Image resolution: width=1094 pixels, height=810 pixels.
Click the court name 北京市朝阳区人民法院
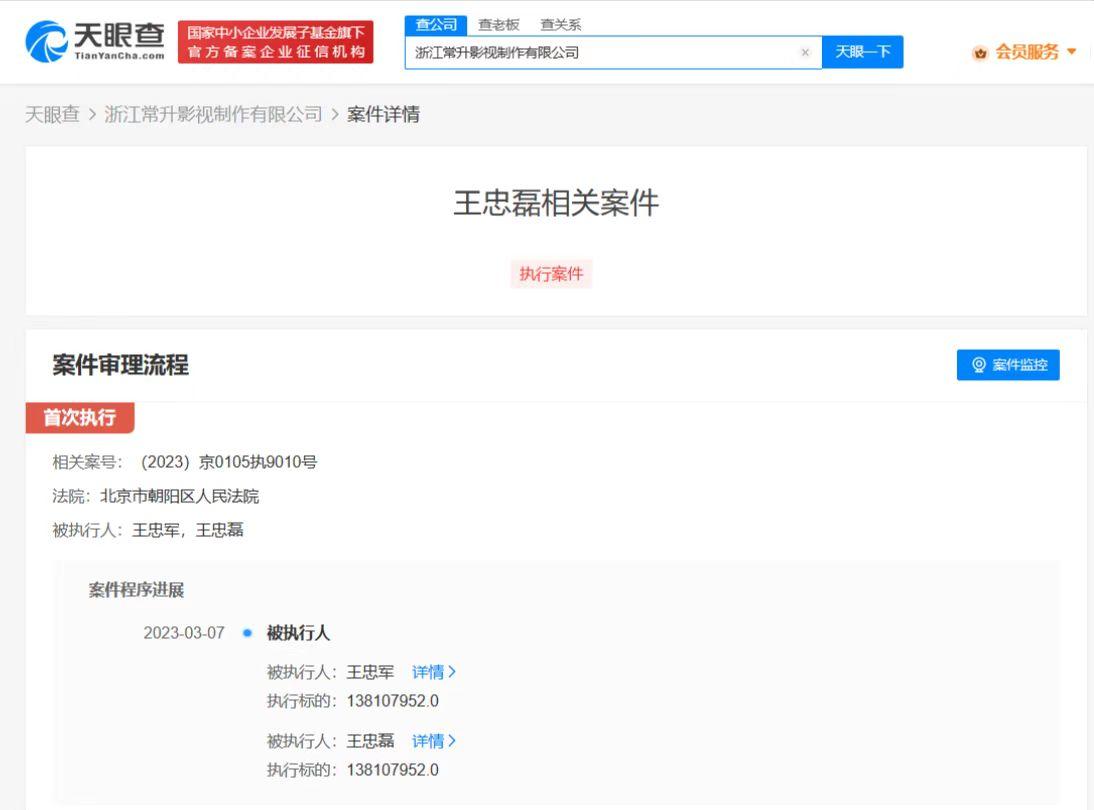[179, 496]
